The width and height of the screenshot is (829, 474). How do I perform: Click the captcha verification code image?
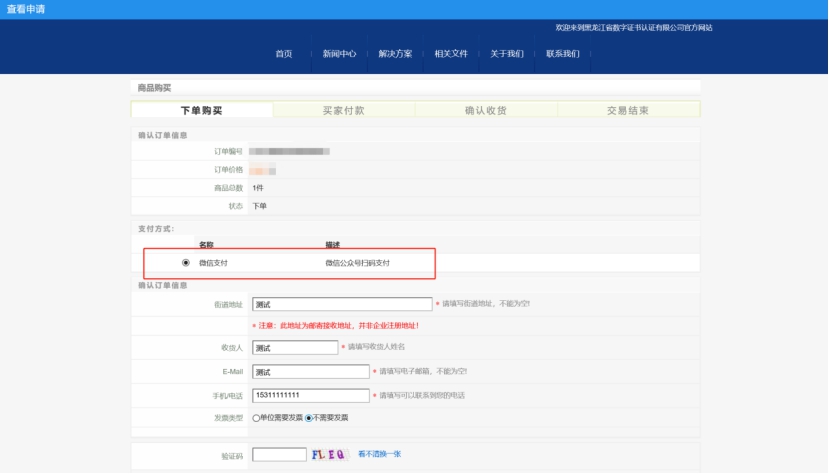click(329, 454)
